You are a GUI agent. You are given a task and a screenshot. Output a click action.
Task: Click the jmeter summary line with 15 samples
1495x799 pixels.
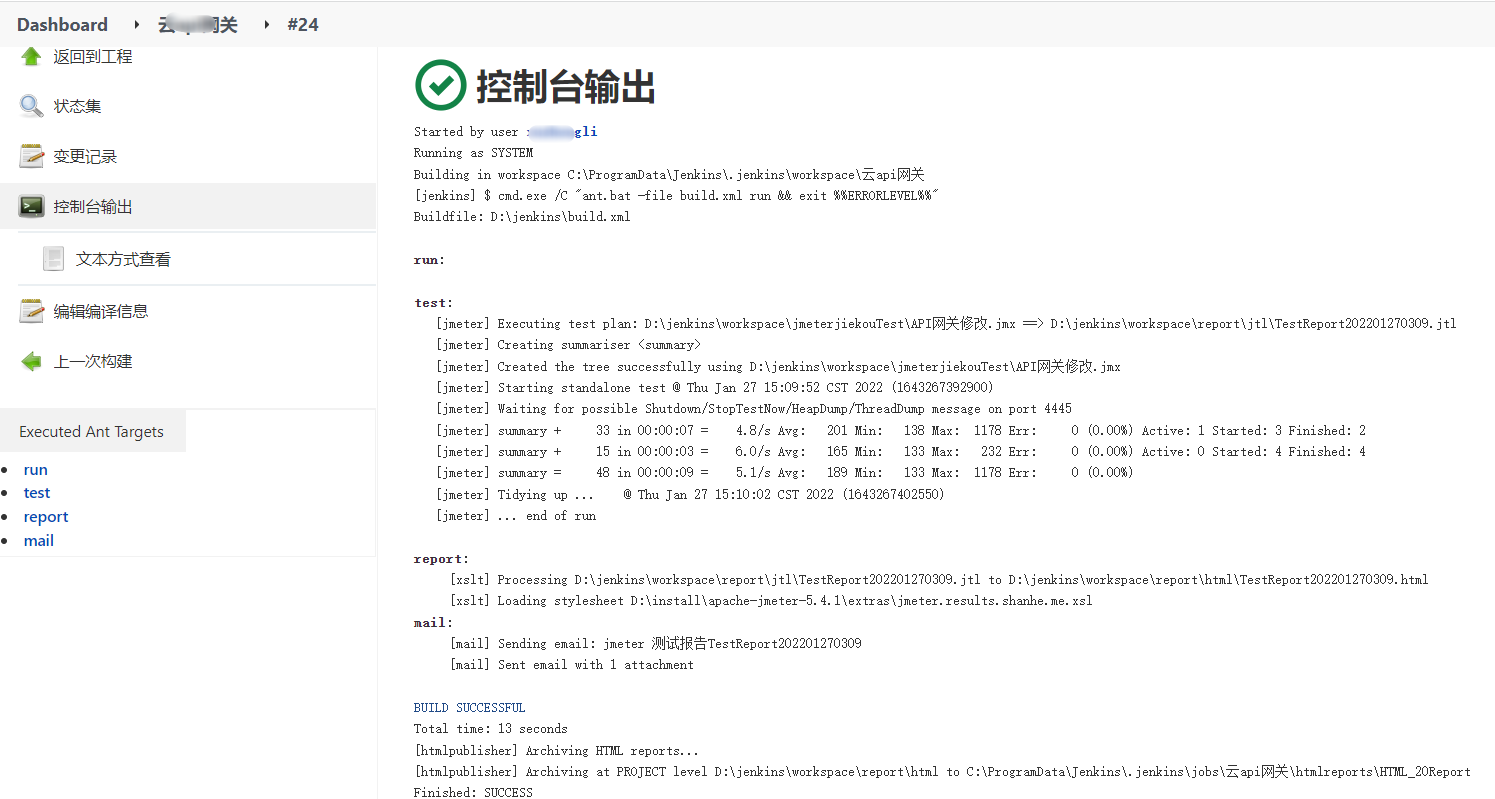[x=901, y=451]
